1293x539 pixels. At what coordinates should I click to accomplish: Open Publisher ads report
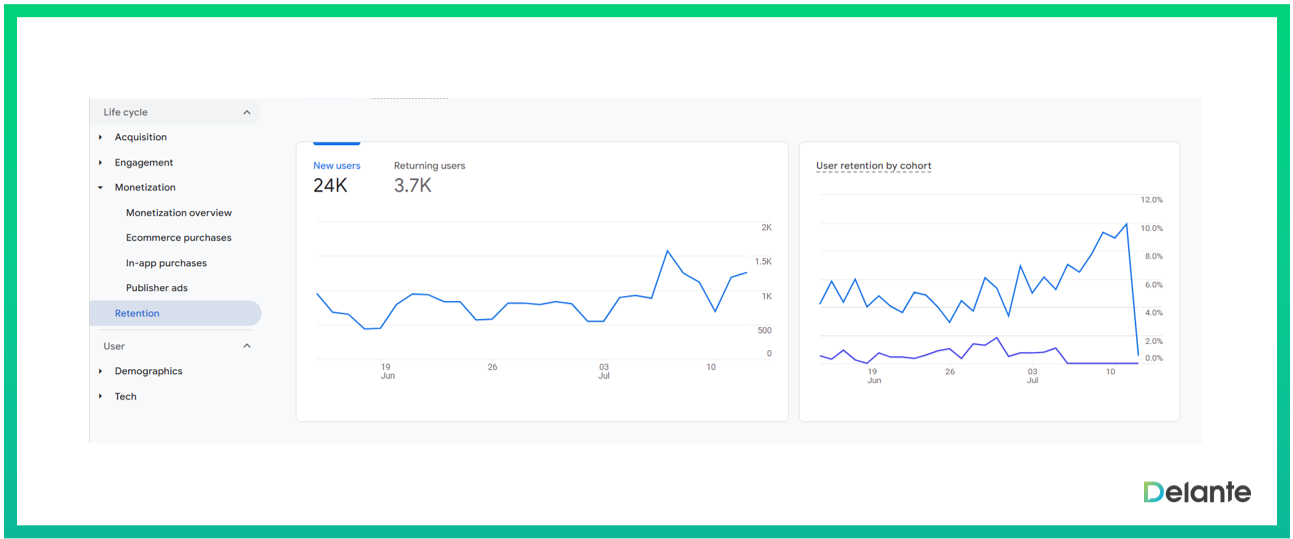pos(156,288)
